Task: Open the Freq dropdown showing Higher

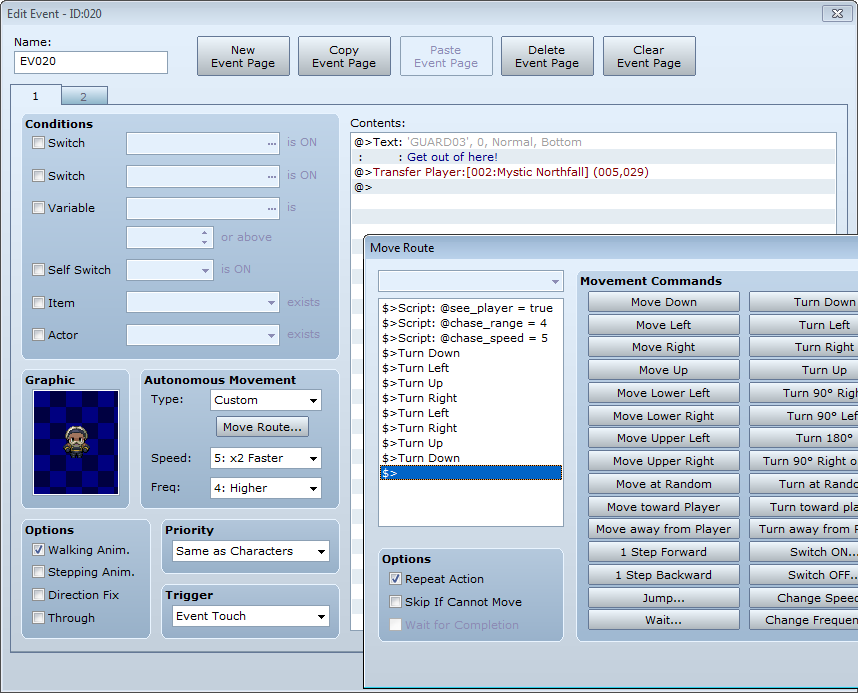Action: (266, 488)
